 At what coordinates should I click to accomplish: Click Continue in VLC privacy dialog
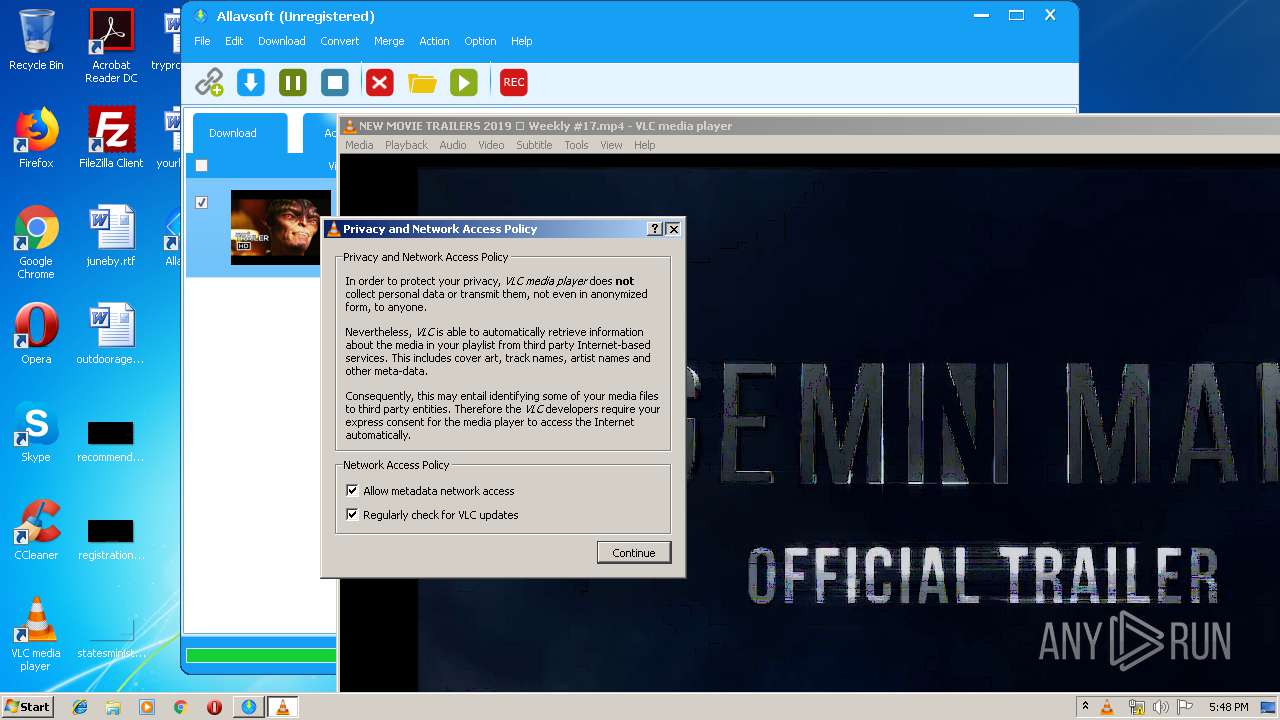(634, 553)
